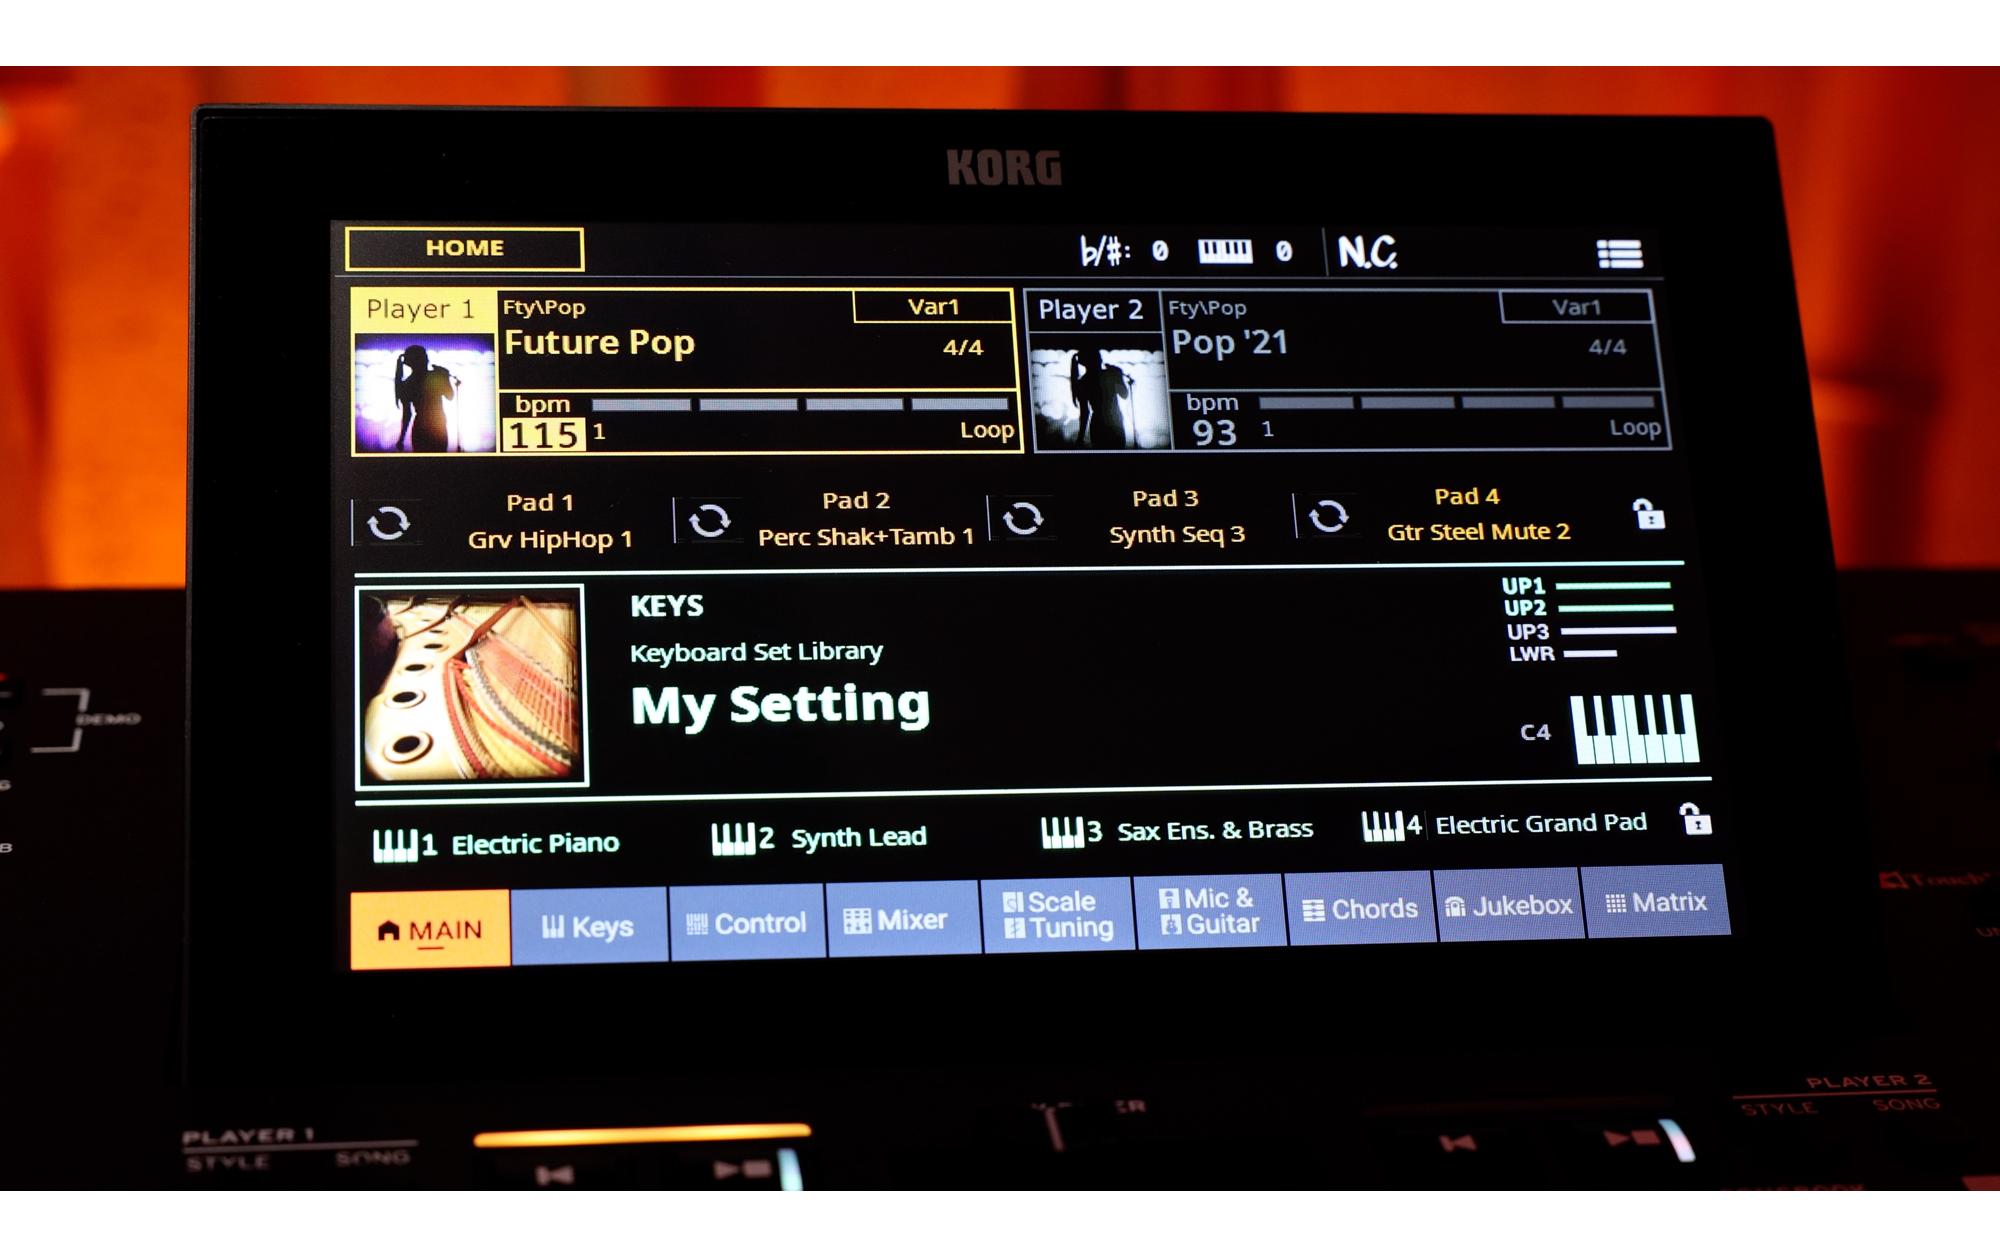
Task: Select Player 1 Var1 variation box
Action: tap(932, 306)
